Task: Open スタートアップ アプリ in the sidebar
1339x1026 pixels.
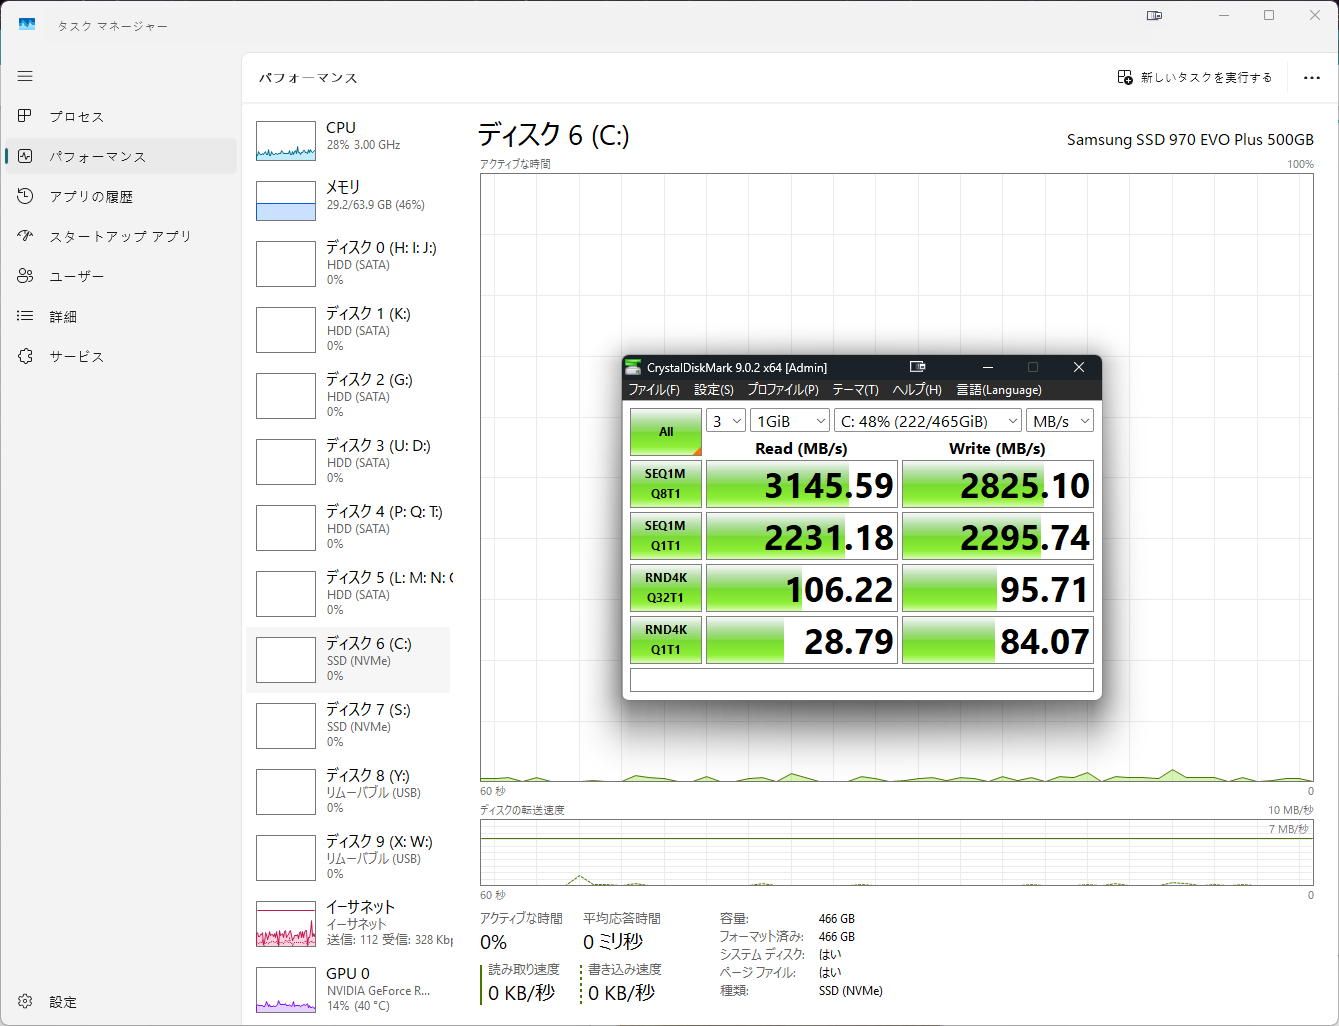Action: pyautogui.click(x=121, y=236)
